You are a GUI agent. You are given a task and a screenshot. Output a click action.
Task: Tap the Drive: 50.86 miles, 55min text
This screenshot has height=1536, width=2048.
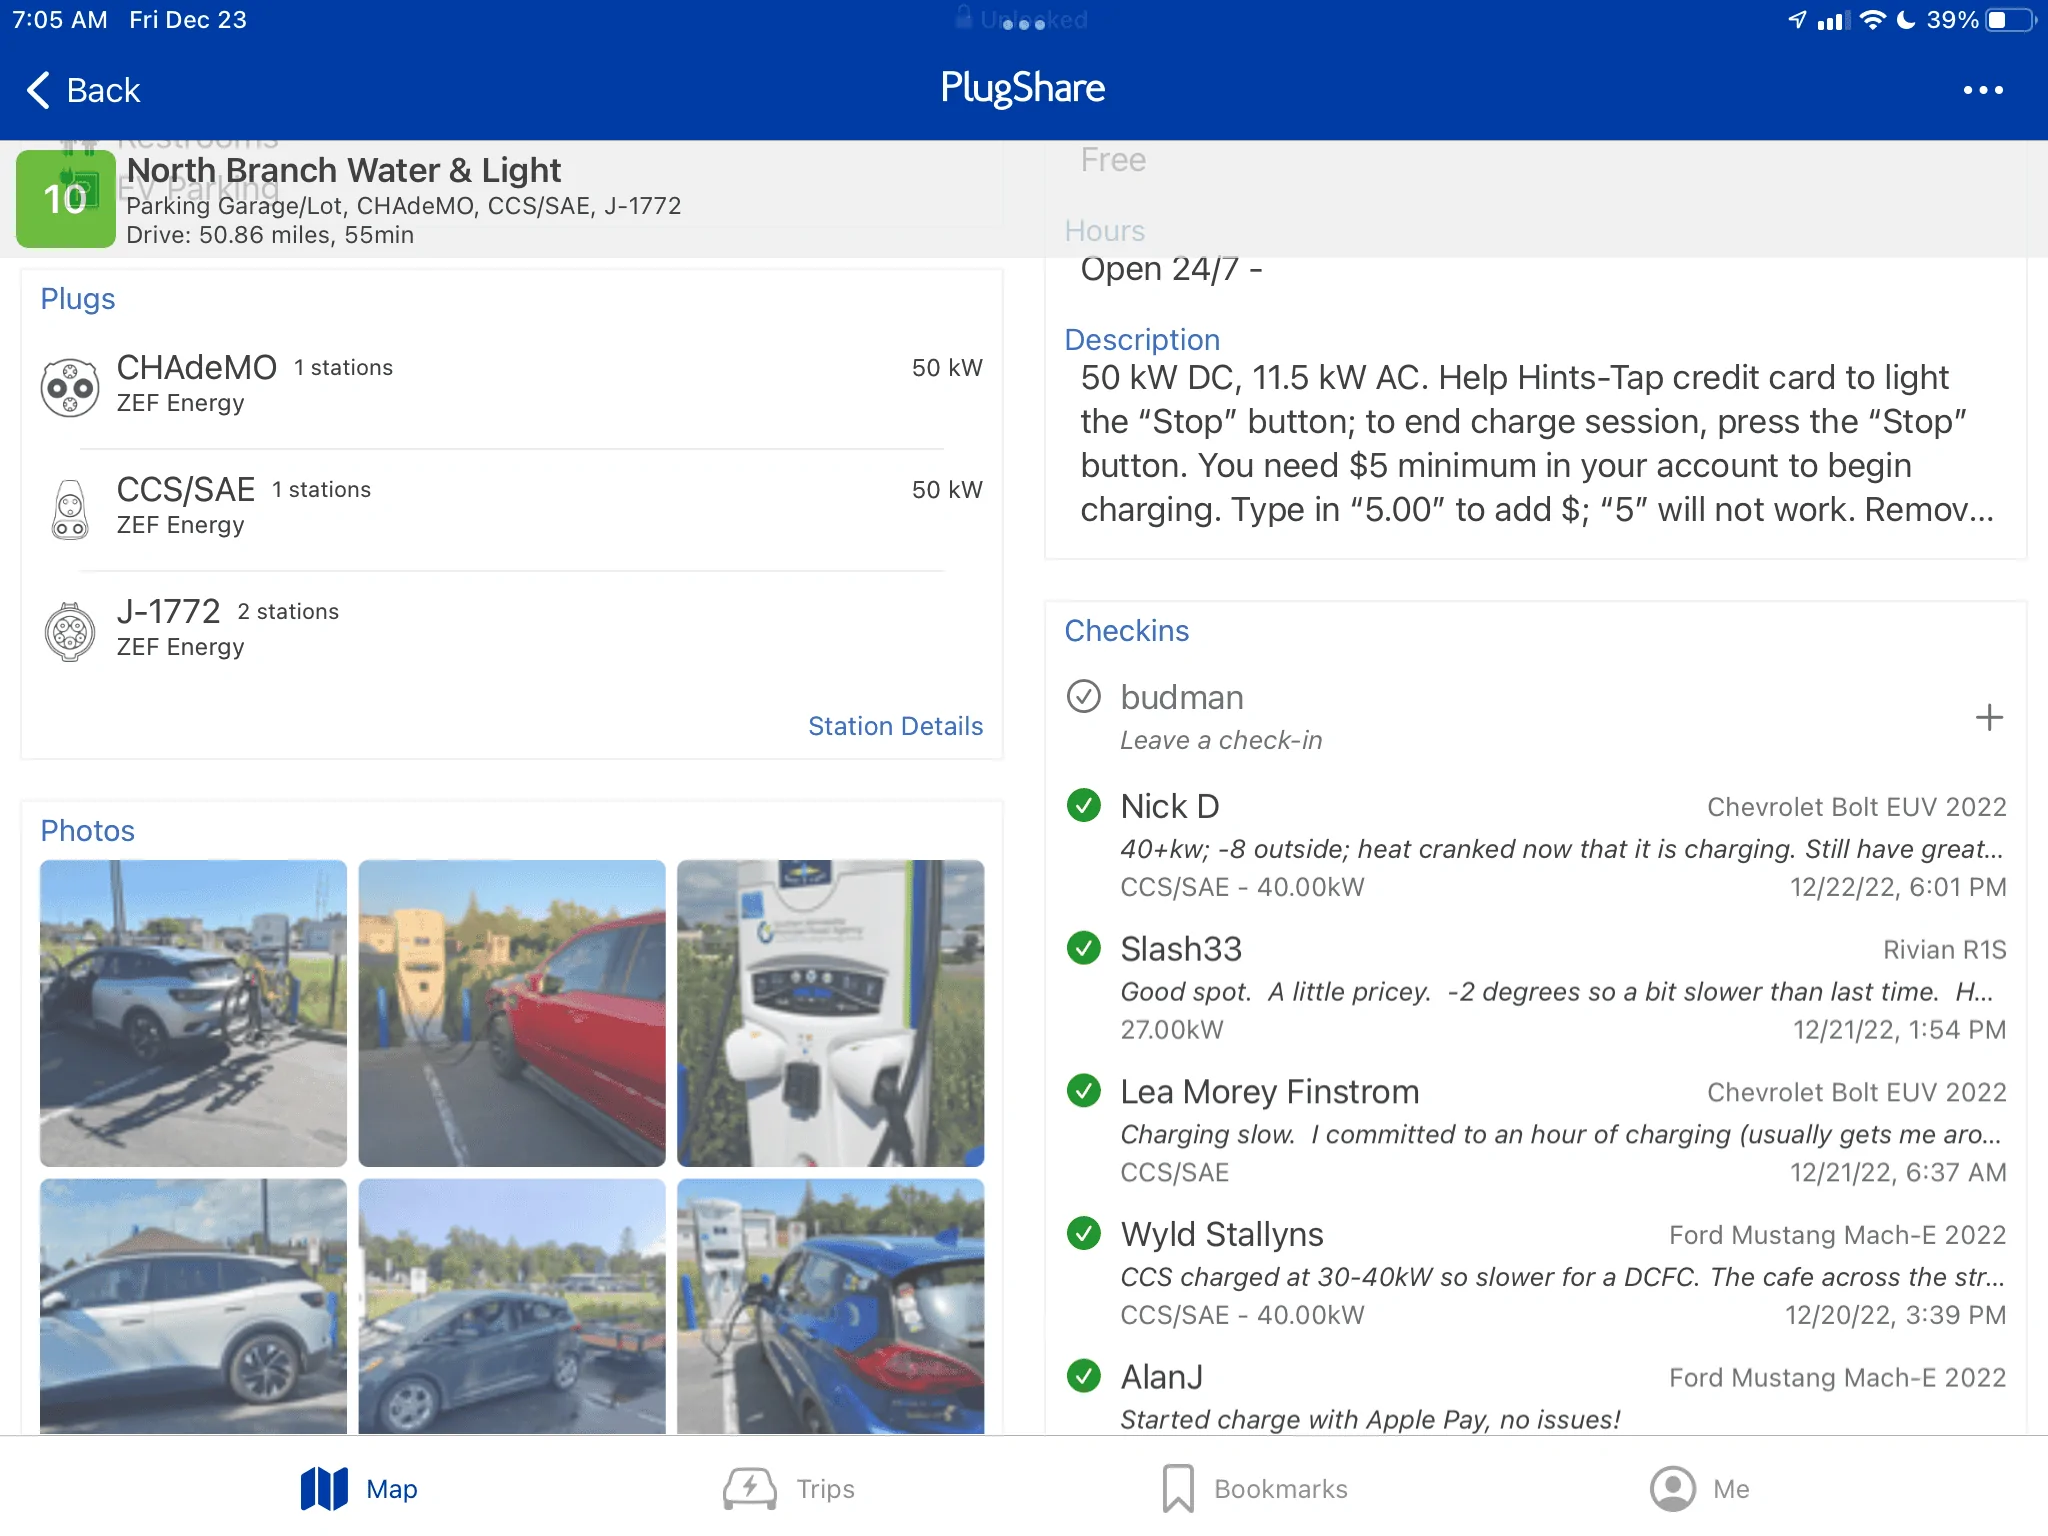click(x=270, y=235)
